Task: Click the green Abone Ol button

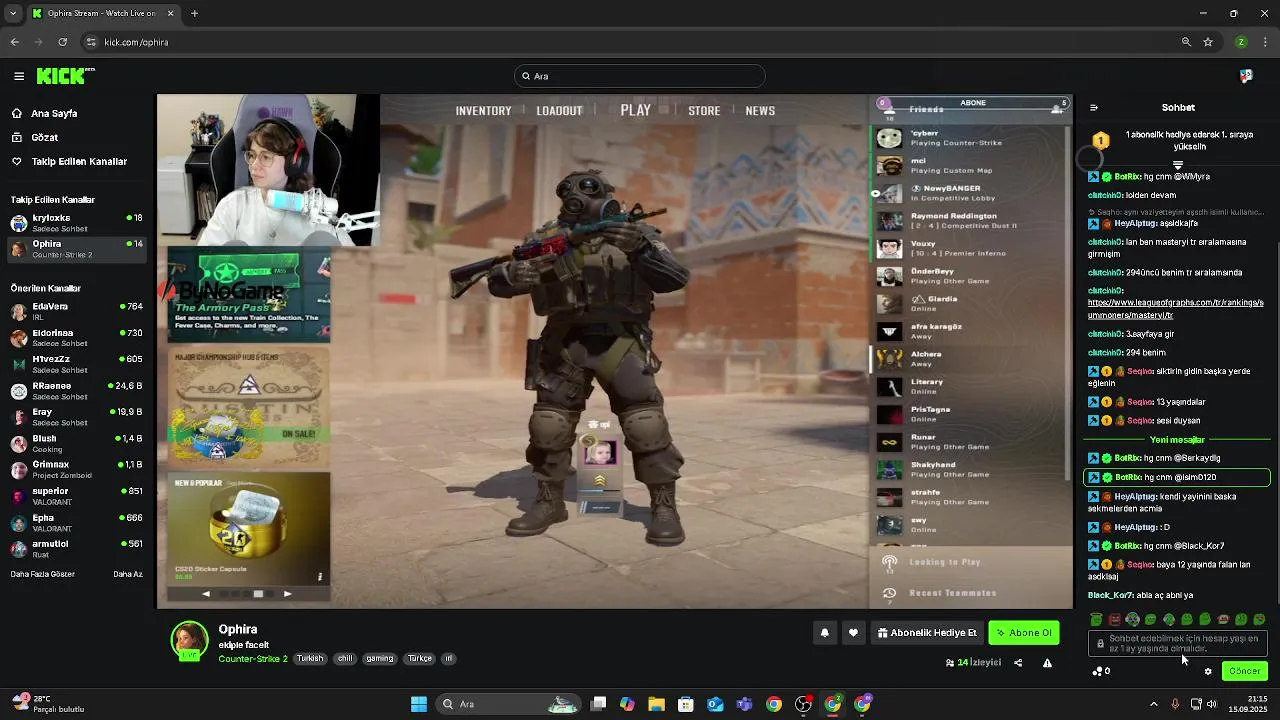Action: point(1023,632)
